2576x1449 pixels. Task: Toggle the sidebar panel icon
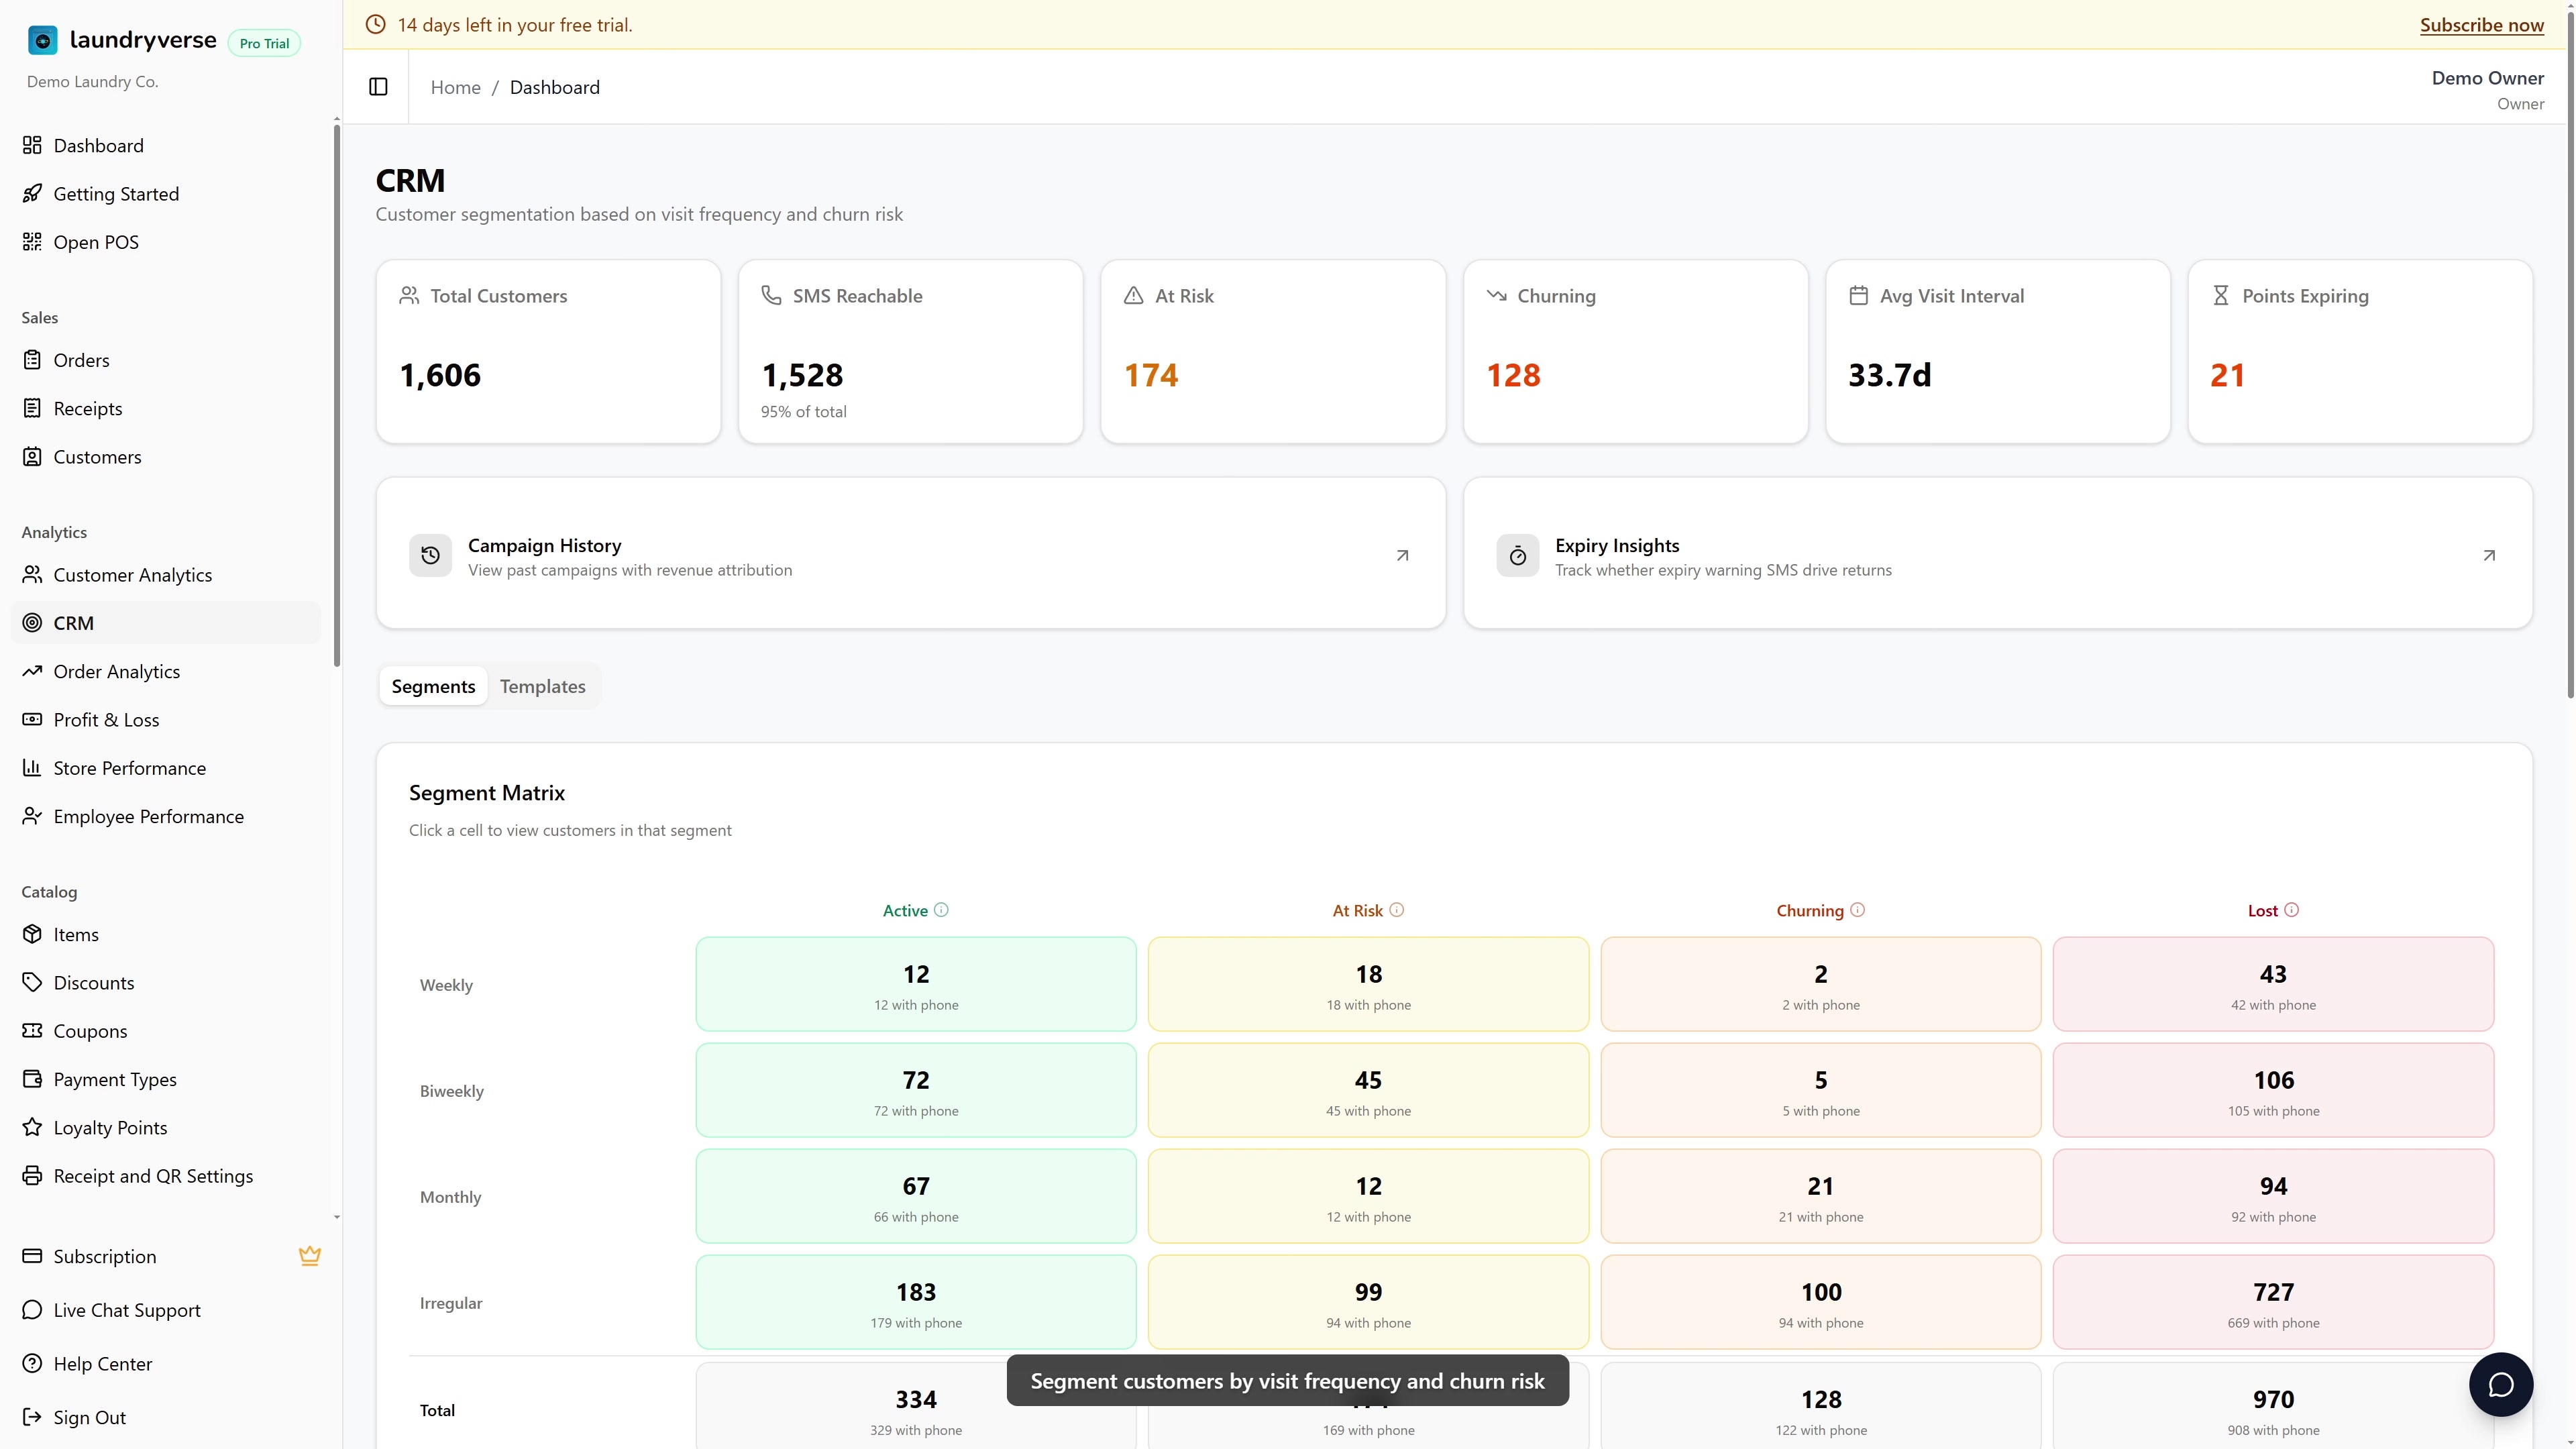[378, 87]
